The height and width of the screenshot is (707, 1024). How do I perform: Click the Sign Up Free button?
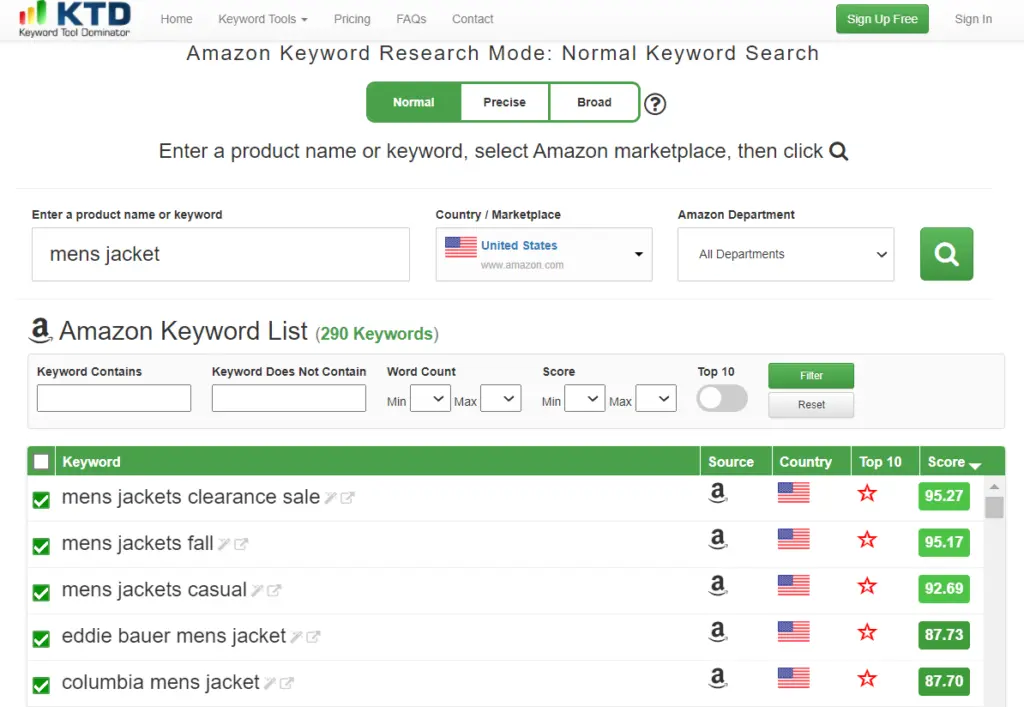click(881, 19)
